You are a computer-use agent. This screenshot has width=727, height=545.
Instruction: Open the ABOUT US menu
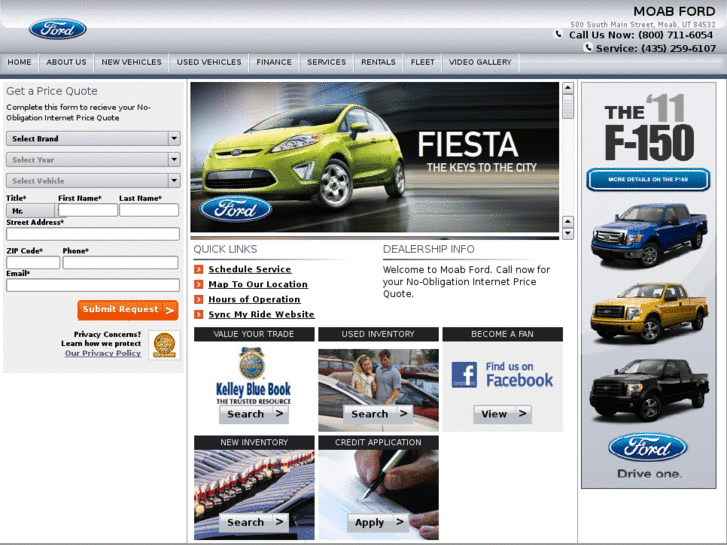pyautogui.click(x=66, y=62)
